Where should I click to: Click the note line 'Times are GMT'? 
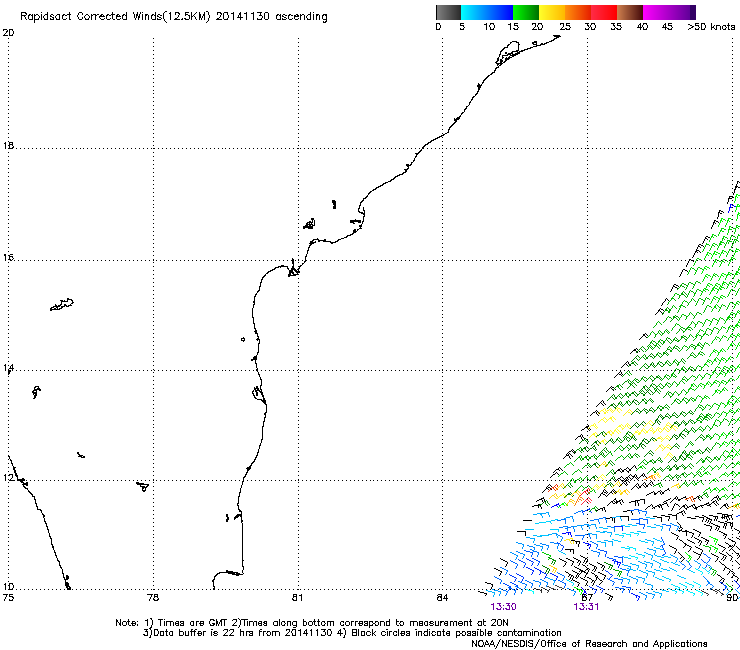(x=193, y=623)
